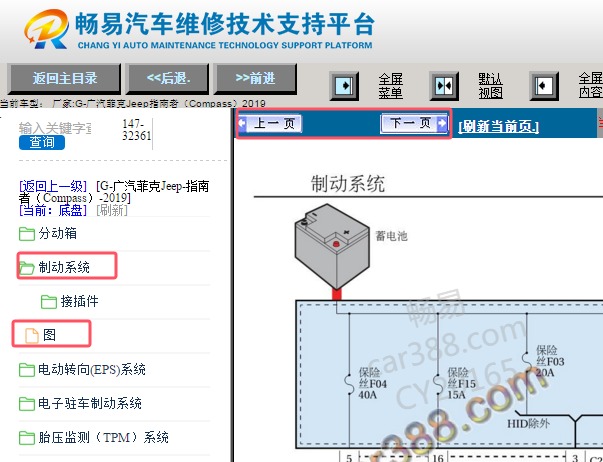Click the 刷新当前页 link
This screenshot has width=603, height=462.
pos(498,126)
